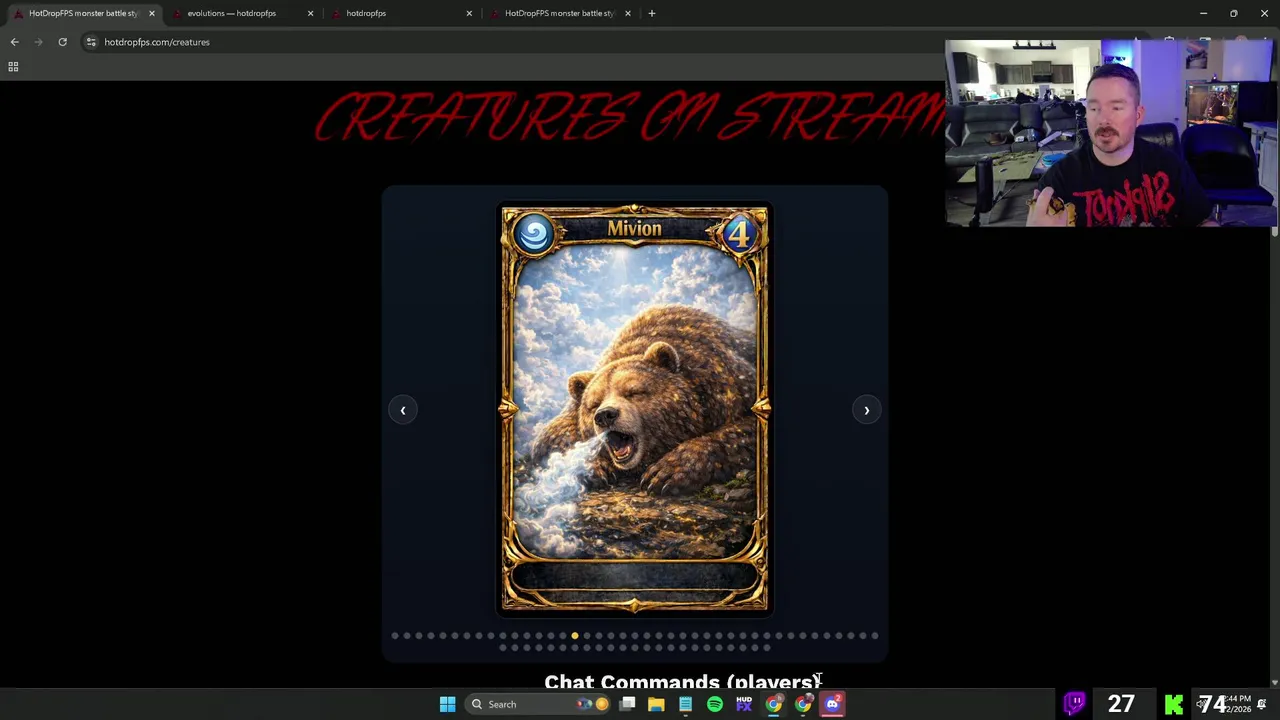Screen dimensions: 1280x720
Task: Open site information icon in address bar
Action: point(91,42)
